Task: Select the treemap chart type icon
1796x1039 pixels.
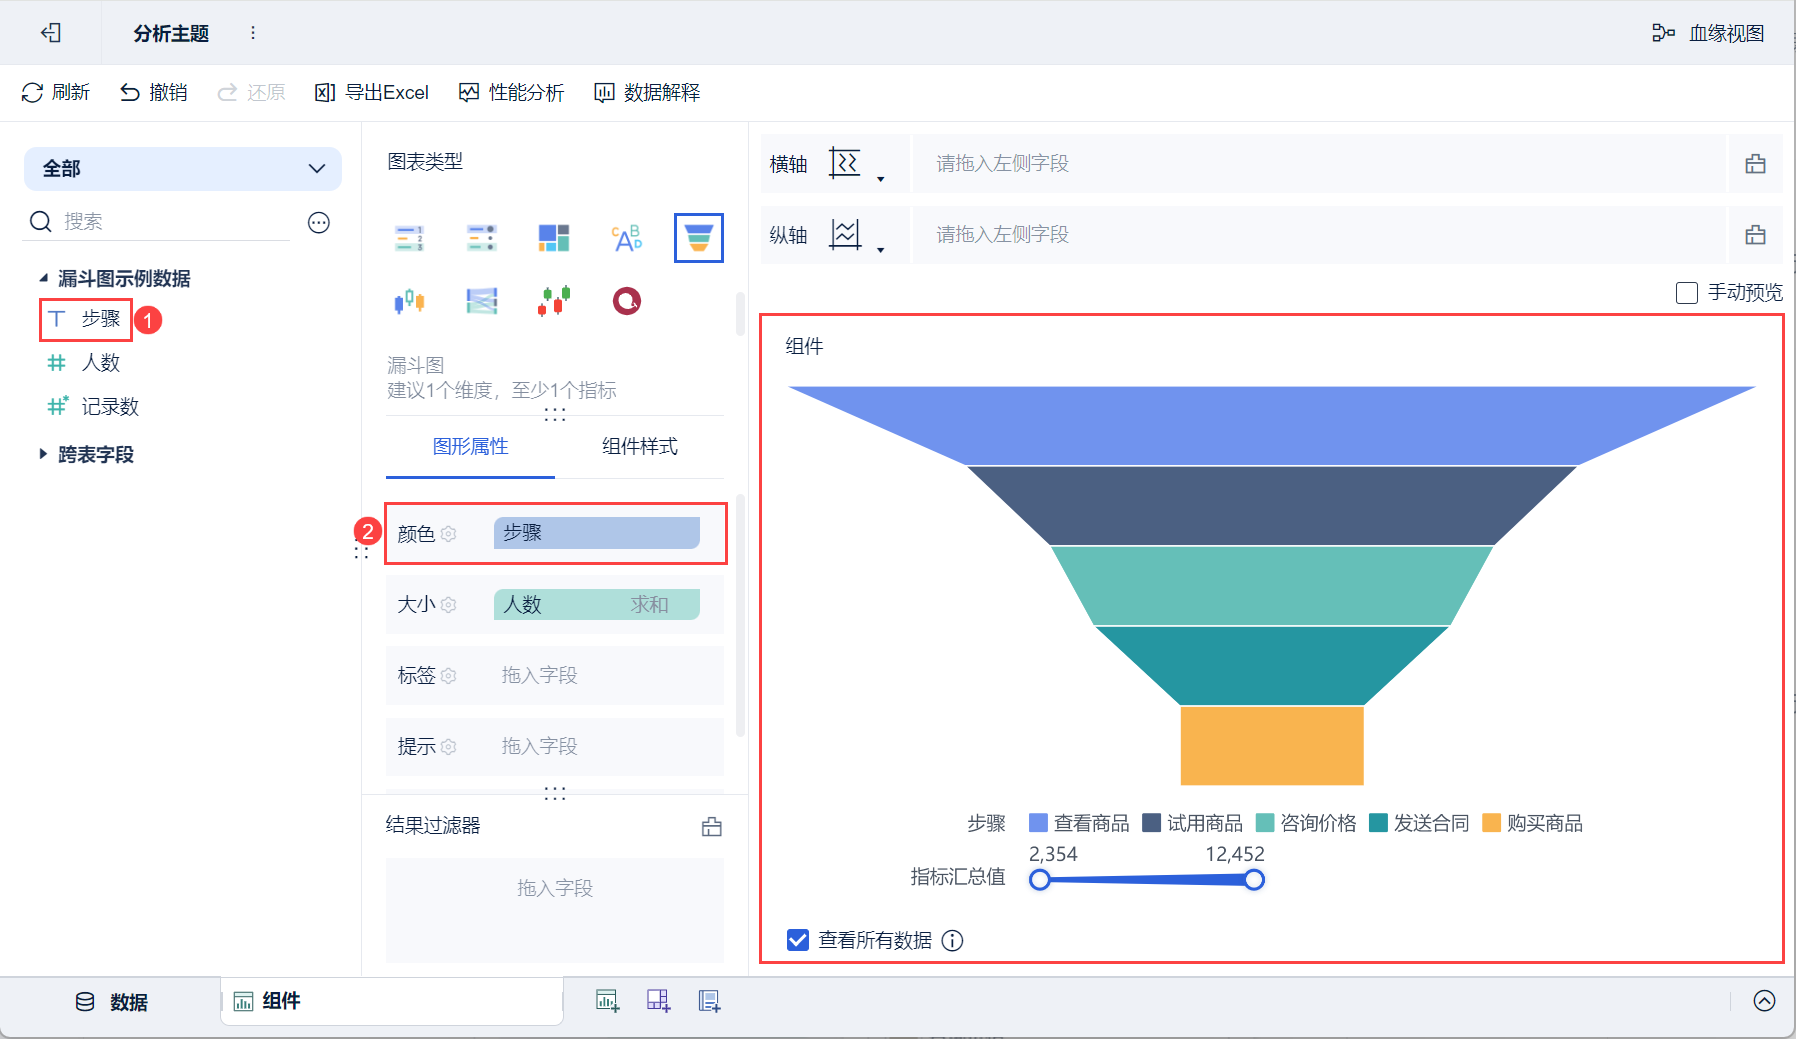Action: [x=554, y=238]
